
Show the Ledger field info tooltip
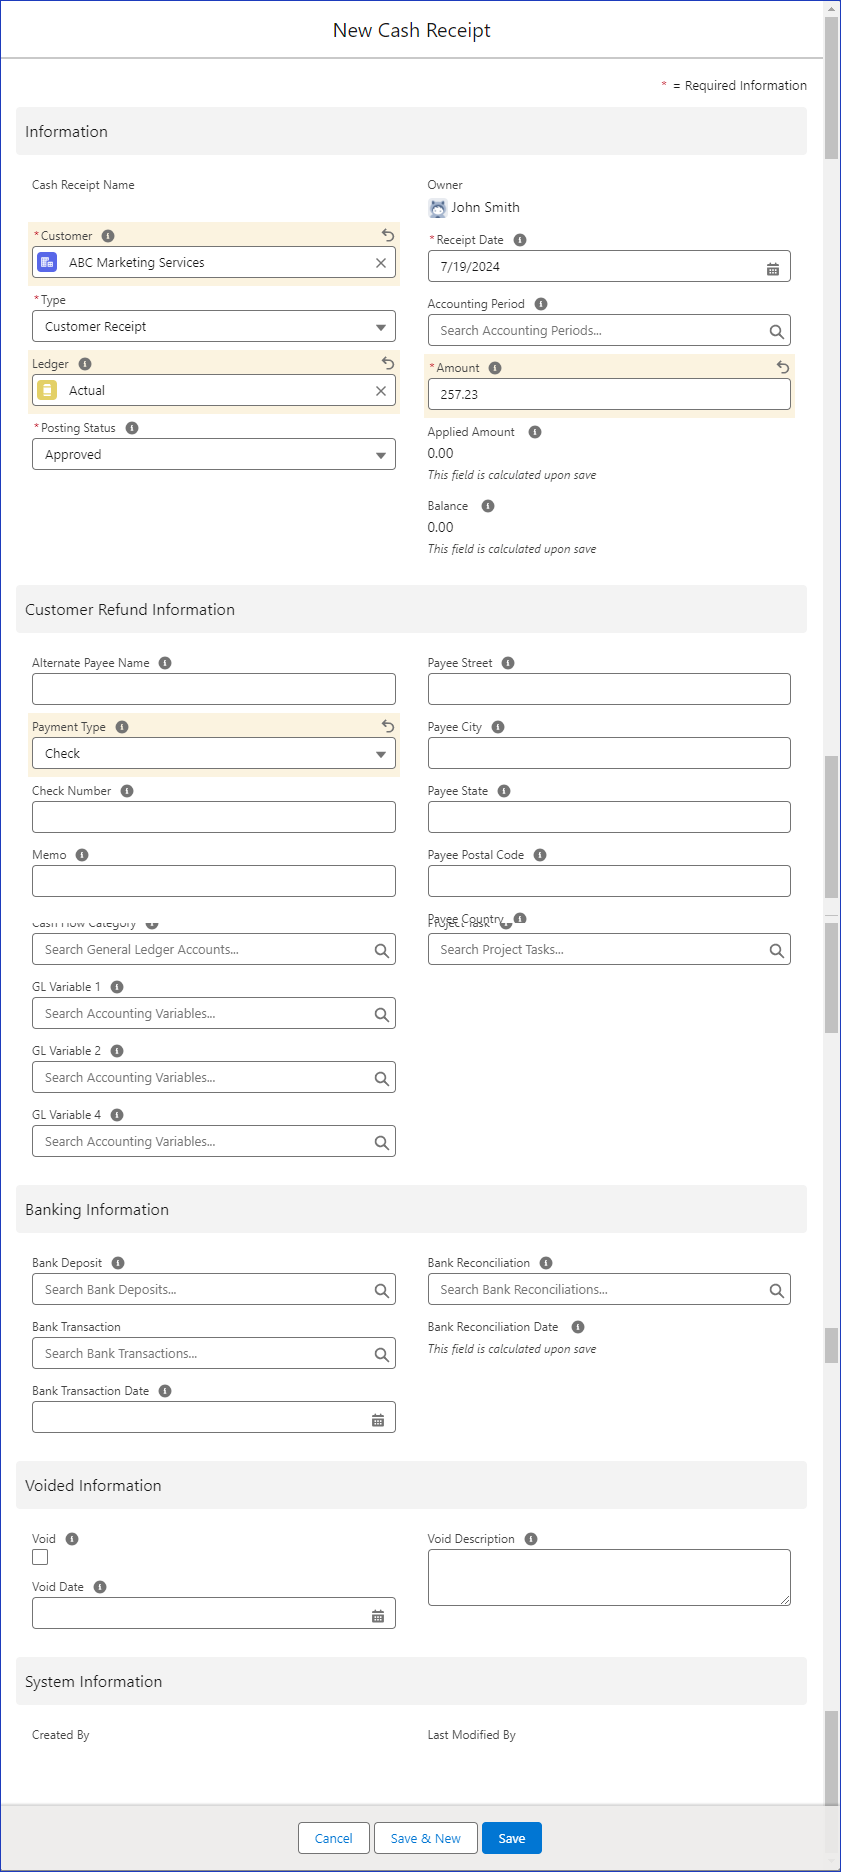click(85, 364)
